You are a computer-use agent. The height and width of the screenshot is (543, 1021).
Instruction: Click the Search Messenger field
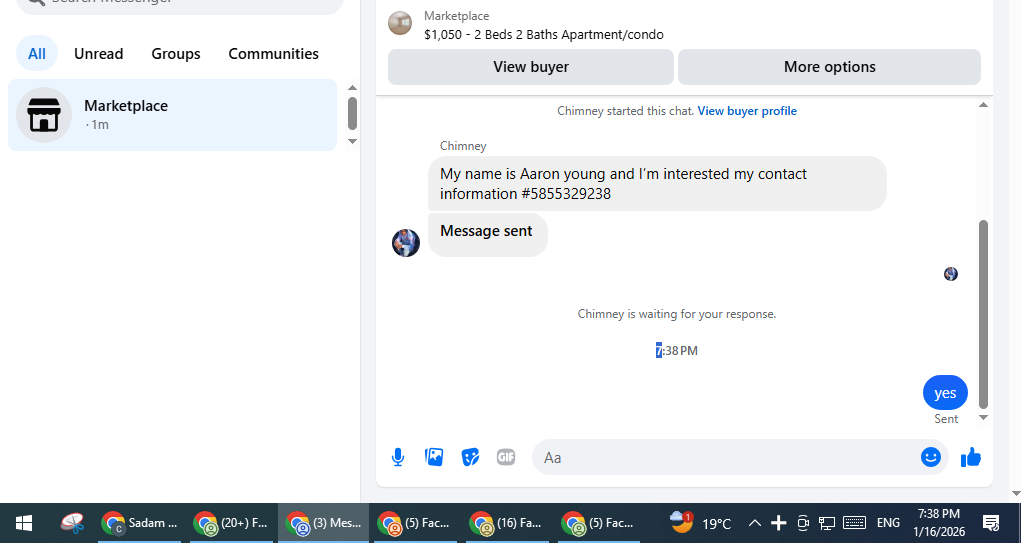pos(179,3)
